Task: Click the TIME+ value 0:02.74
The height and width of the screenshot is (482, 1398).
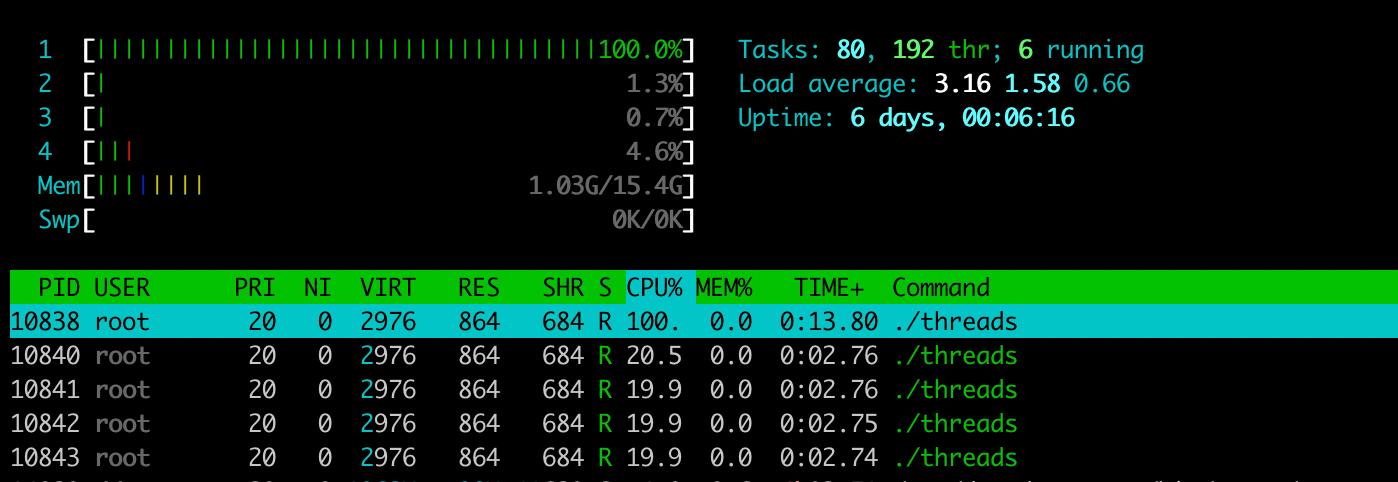Action: click(829, 458)
